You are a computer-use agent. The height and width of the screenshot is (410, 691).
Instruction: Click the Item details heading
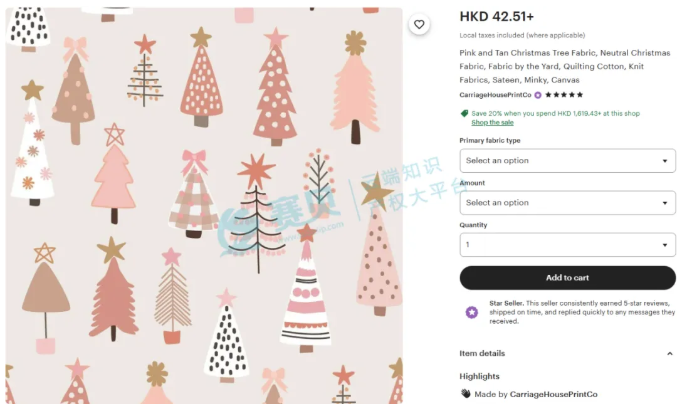click(x=482, y=354)
